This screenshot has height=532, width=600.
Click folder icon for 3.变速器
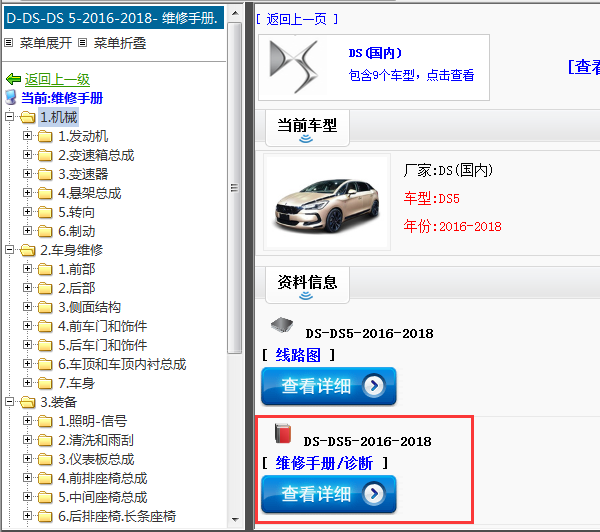45,174
